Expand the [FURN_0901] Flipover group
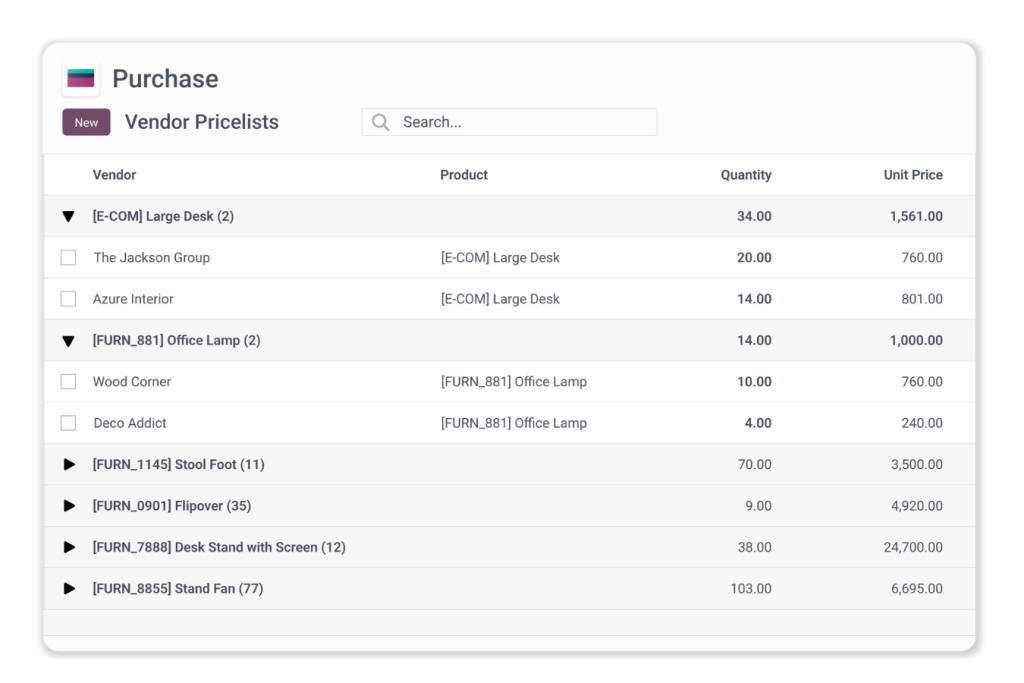The height and width of the screenshot is (683, 1024). [68, 506]
